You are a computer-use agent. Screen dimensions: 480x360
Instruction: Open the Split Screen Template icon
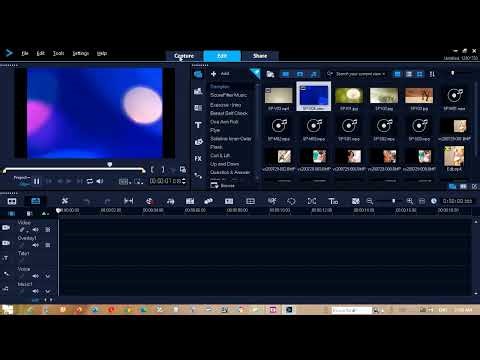tap(356, 201)
